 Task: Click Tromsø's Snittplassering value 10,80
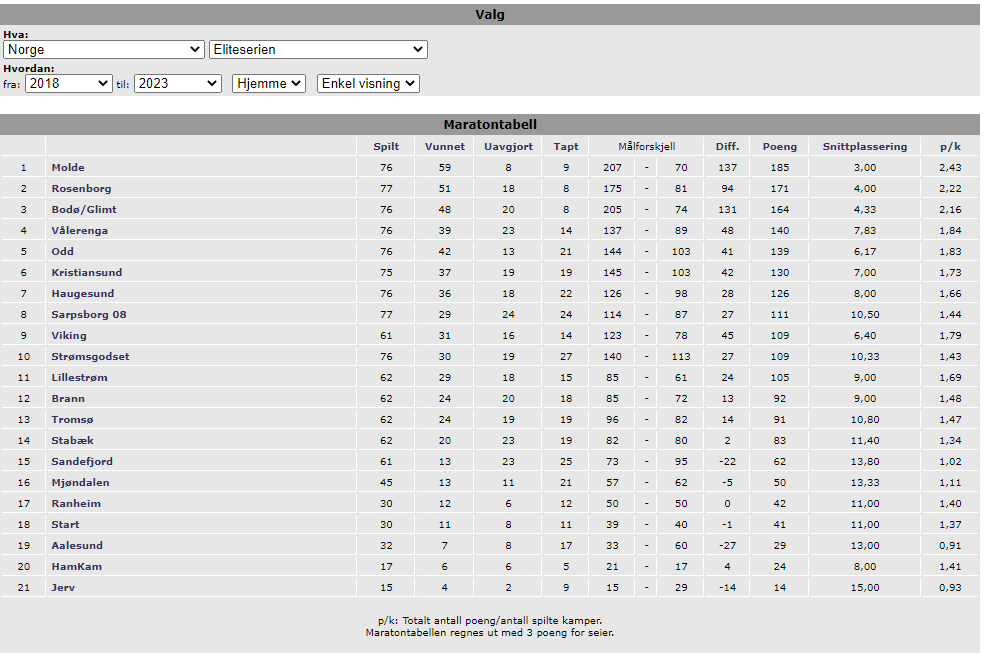click(x=865, y=419)
